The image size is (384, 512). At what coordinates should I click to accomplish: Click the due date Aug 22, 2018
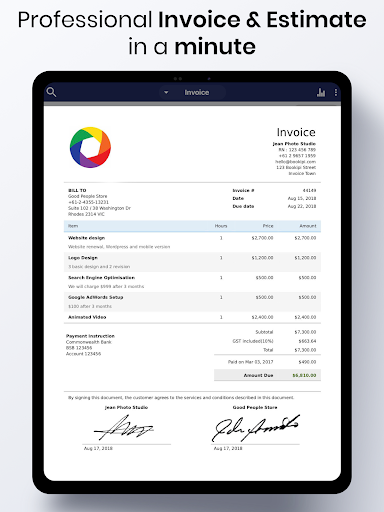coord(302,206)
